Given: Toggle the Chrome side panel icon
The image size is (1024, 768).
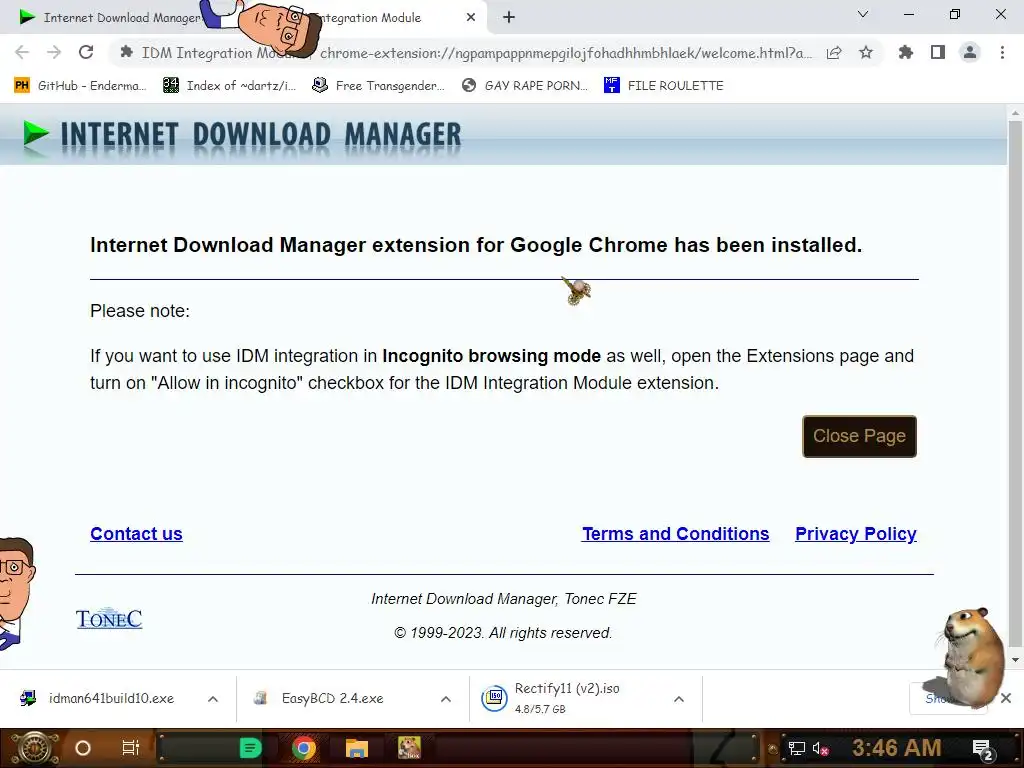Looking at the screenshot, I should pyautogui.click(x=938, y=52).
